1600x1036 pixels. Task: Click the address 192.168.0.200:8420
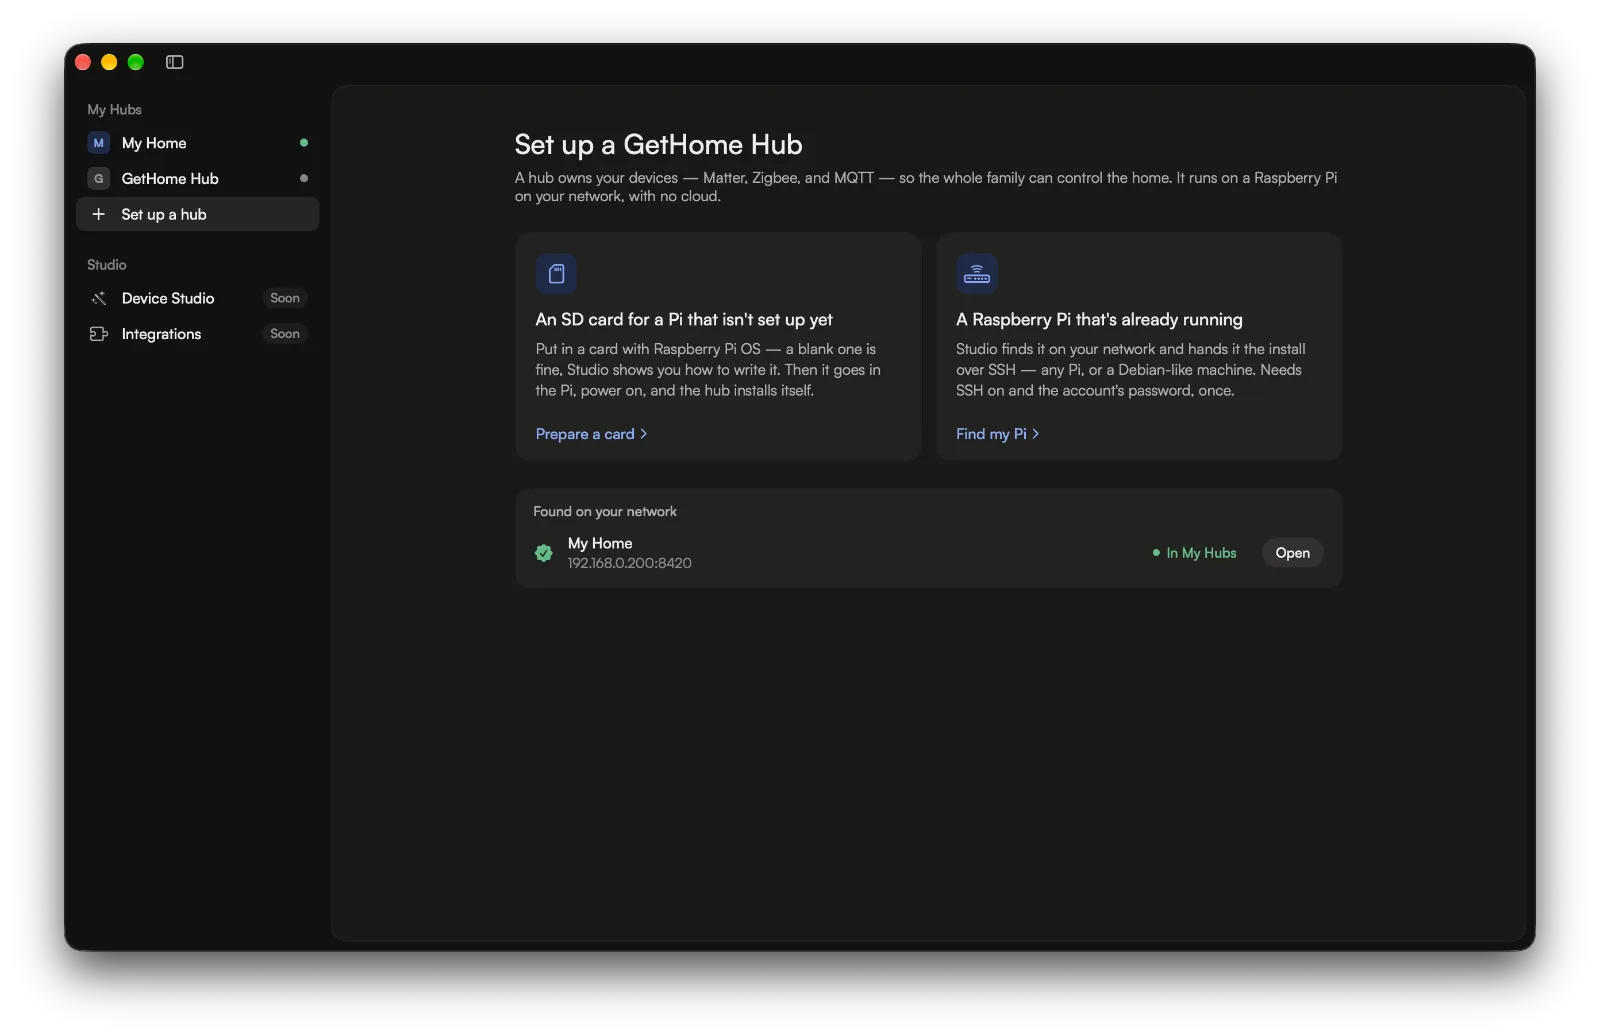629,563
